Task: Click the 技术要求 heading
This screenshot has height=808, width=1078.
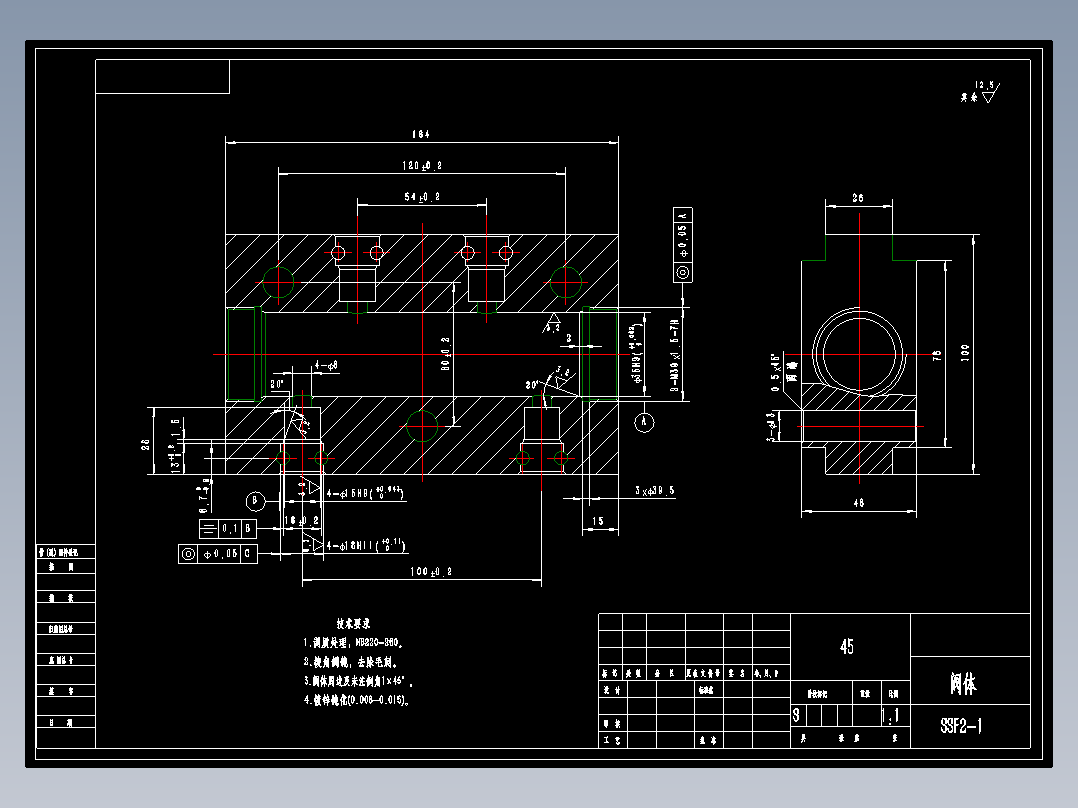Action: coord(353,624)
